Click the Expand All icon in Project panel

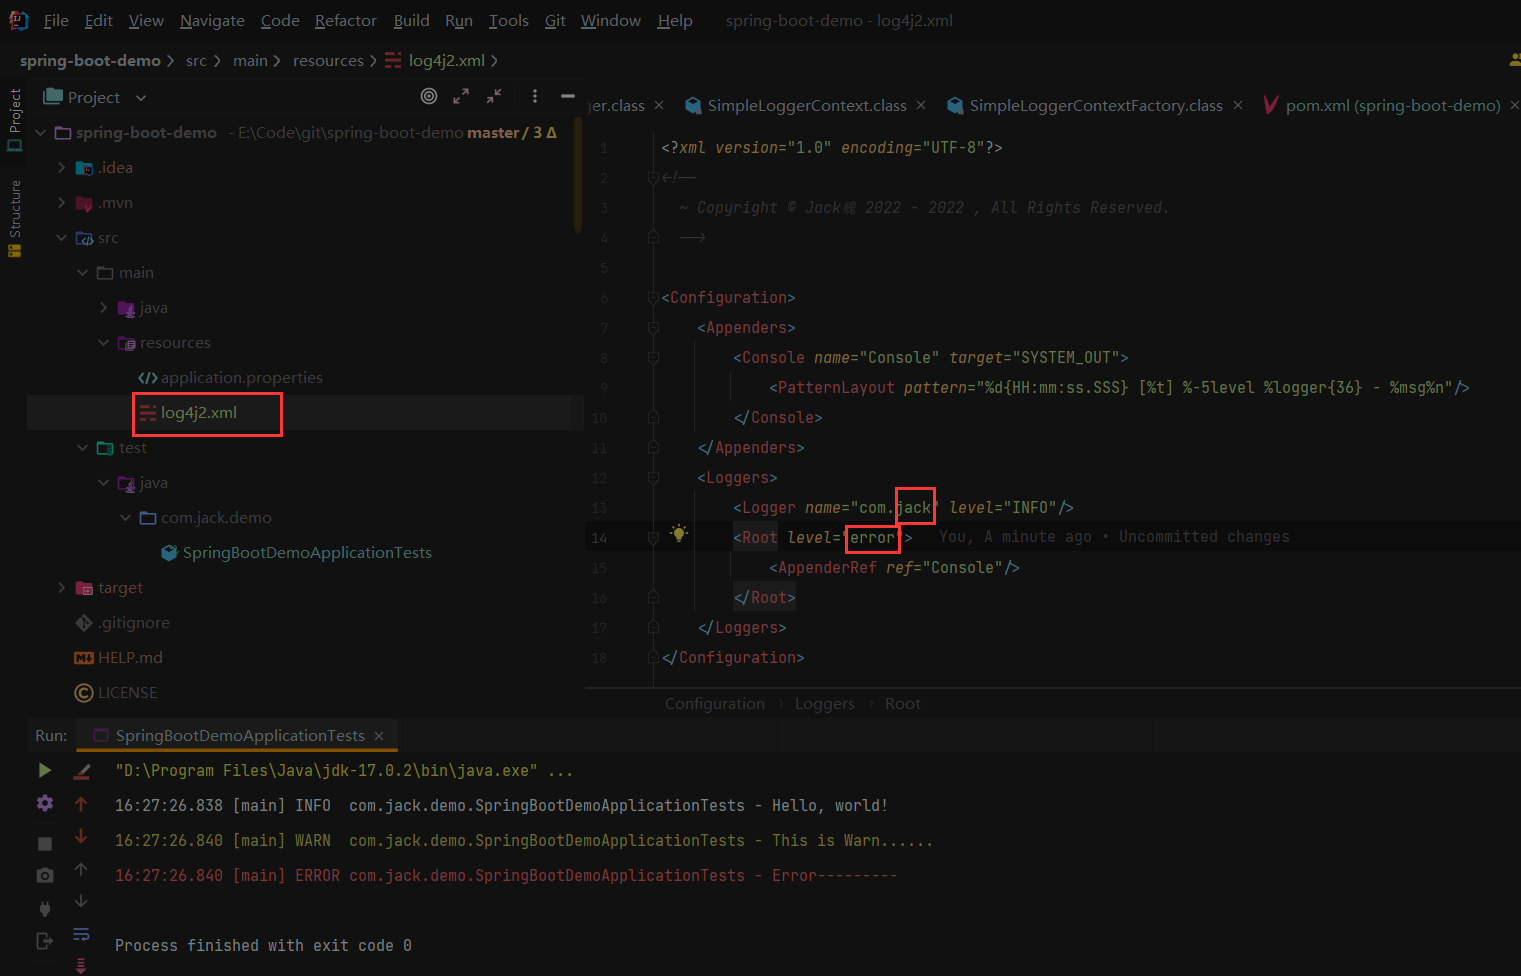tap(461, 96)
